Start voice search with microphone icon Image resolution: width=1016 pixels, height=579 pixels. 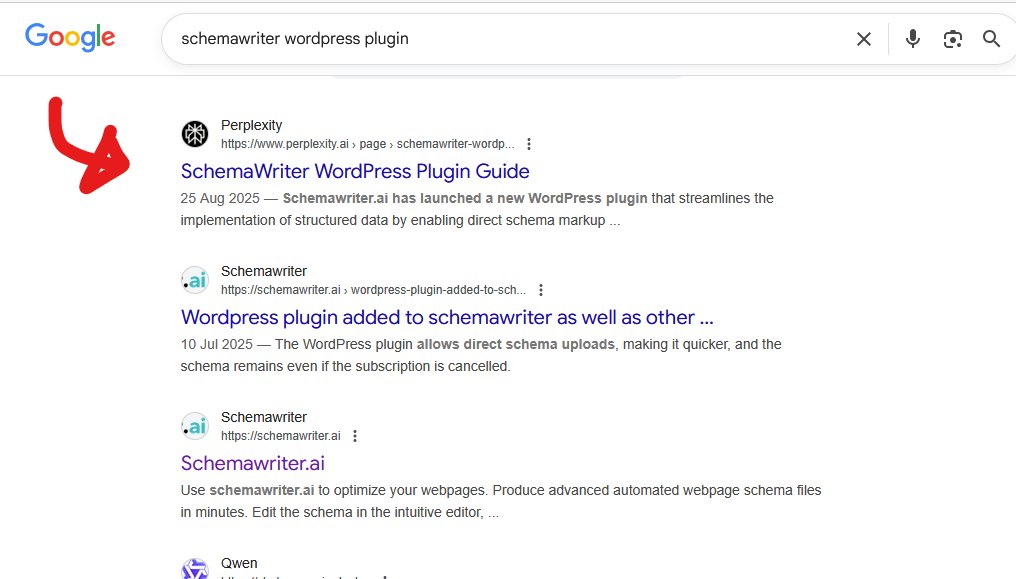(x=912, y=39)
